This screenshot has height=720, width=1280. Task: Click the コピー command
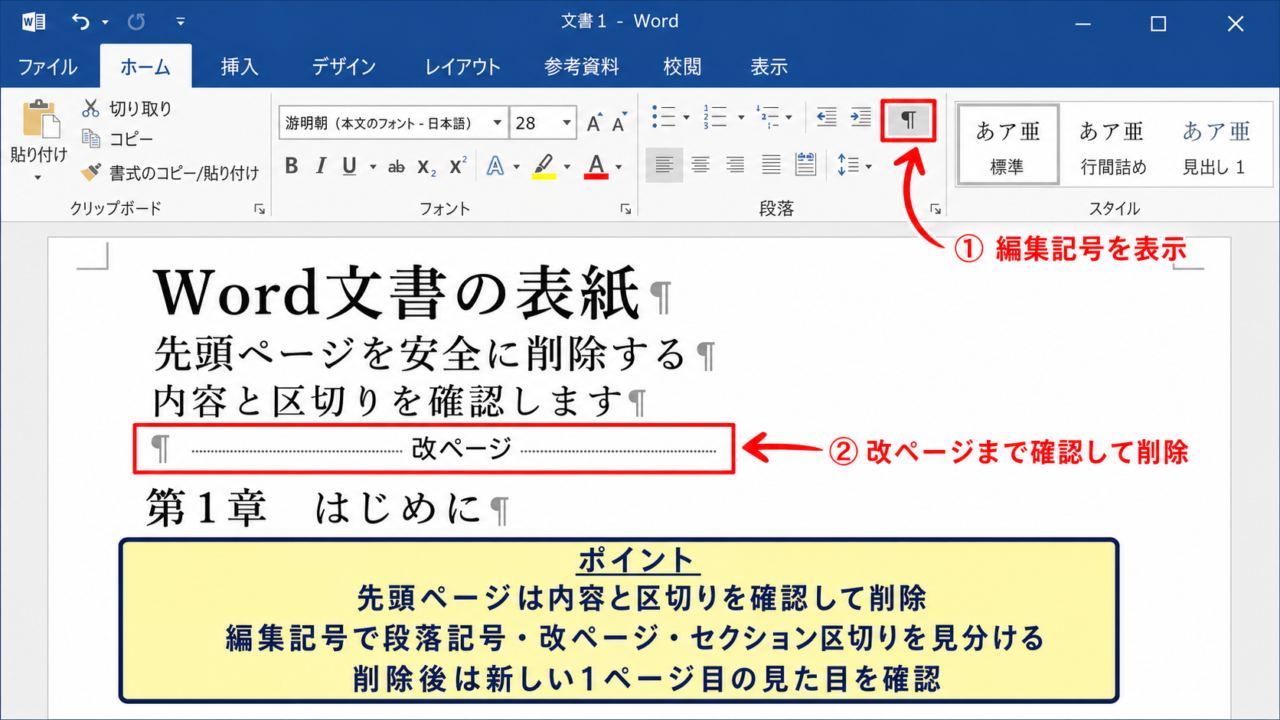pyautogui.click(x=118, y=139)
